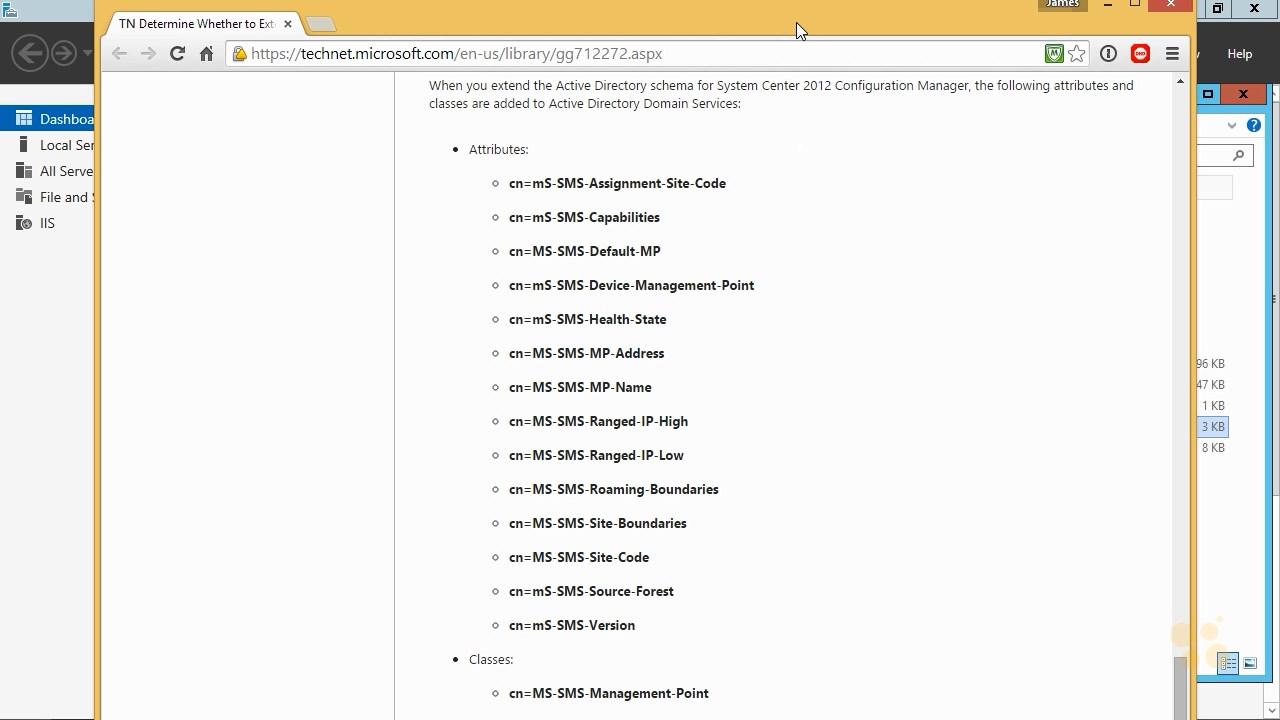Select the 47 KB file row in Explorer
This screenshot has height=720, width=1280.
(1211, 385)
